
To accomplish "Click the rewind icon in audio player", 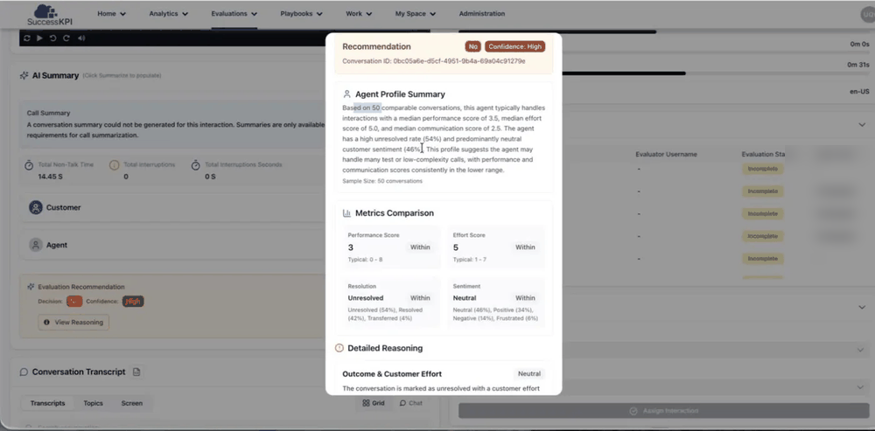I will tap(53, 38).
